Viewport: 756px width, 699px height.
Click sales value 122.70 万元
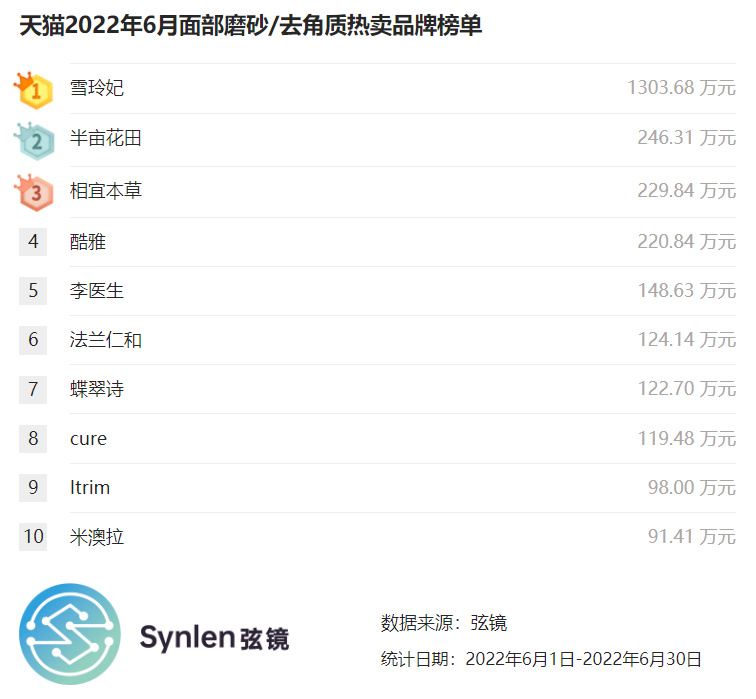[687, 389]
